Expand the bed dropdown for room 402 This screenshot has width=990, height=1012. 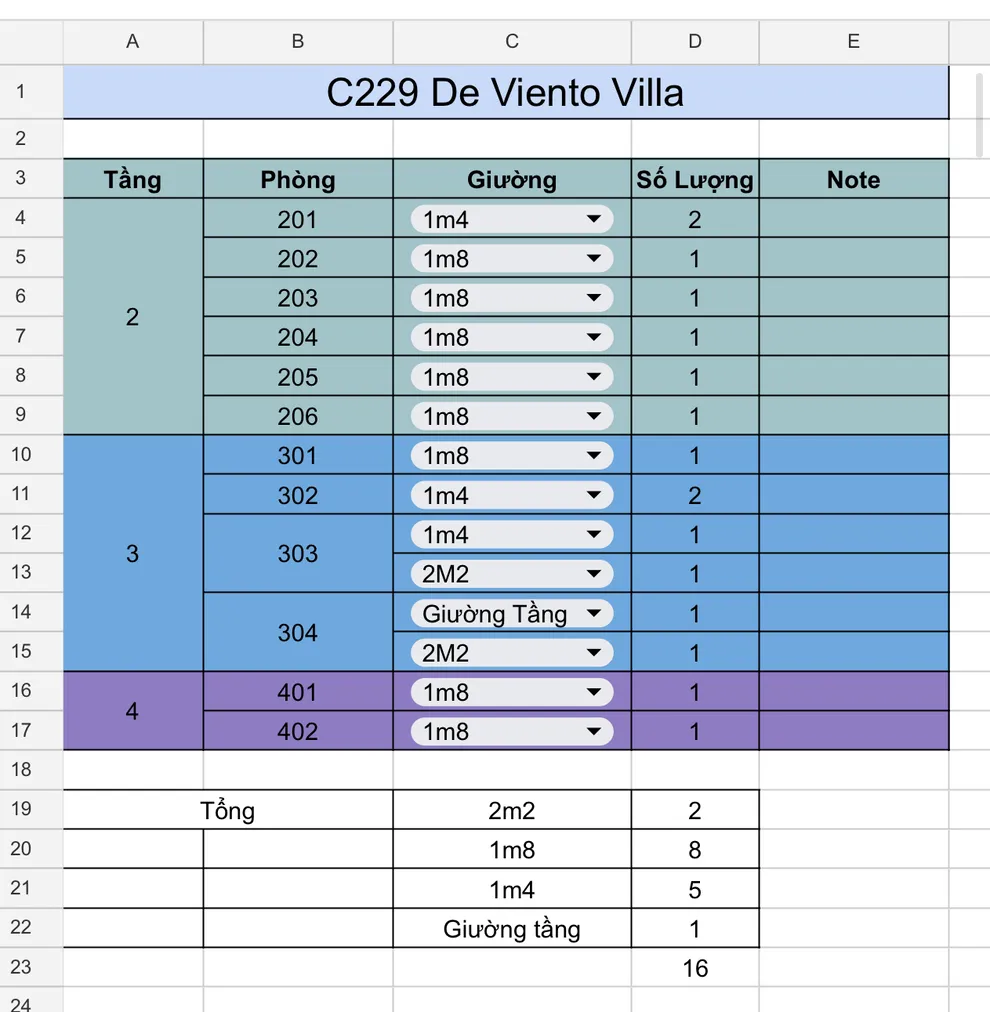(x=594, y=732)
